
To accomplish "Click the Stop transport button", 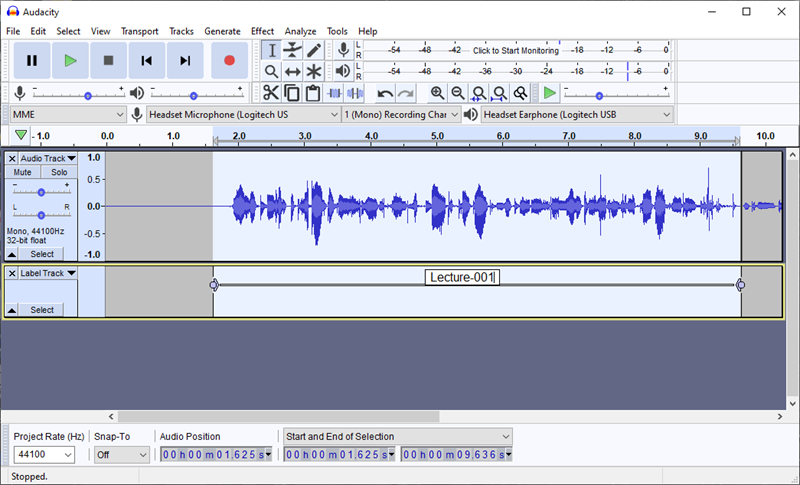I will 108,61.
